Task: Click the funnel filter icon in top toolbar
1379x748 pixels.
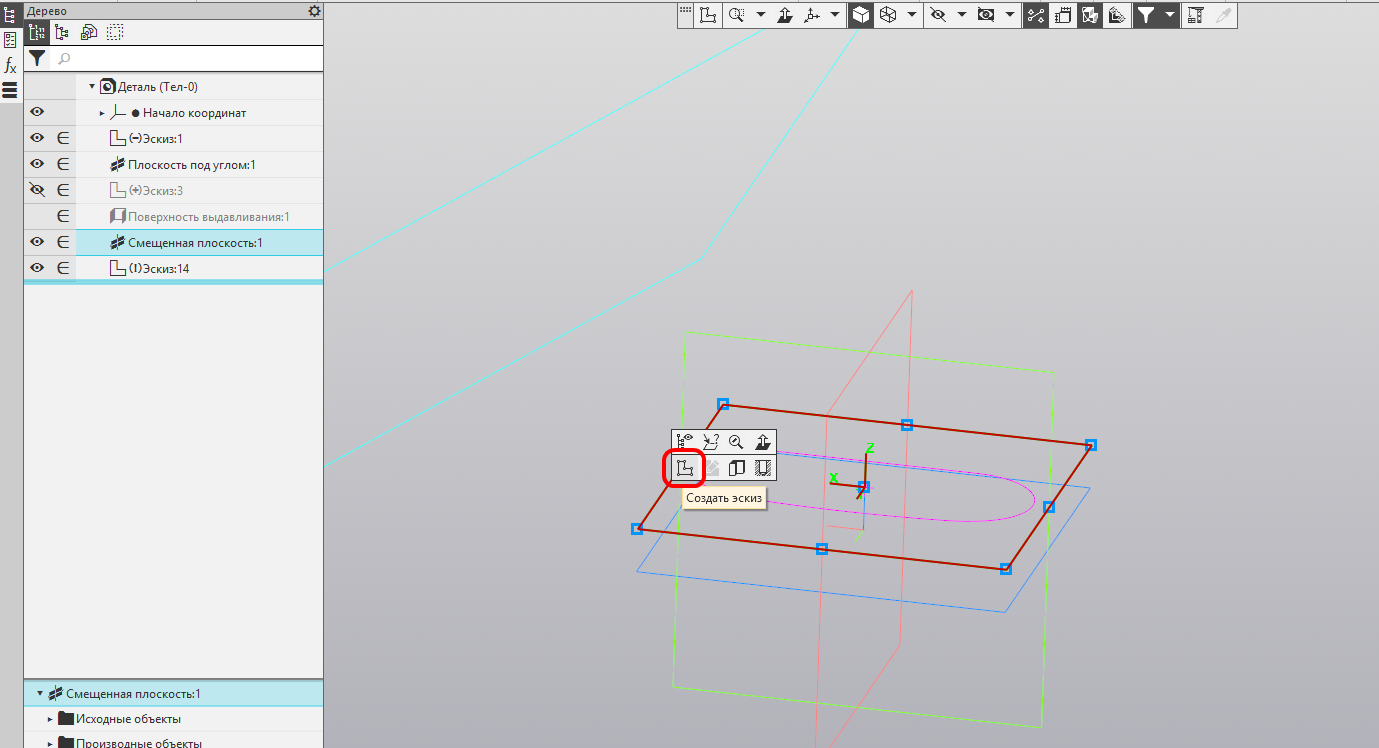Action: [x=1146, y=15]
